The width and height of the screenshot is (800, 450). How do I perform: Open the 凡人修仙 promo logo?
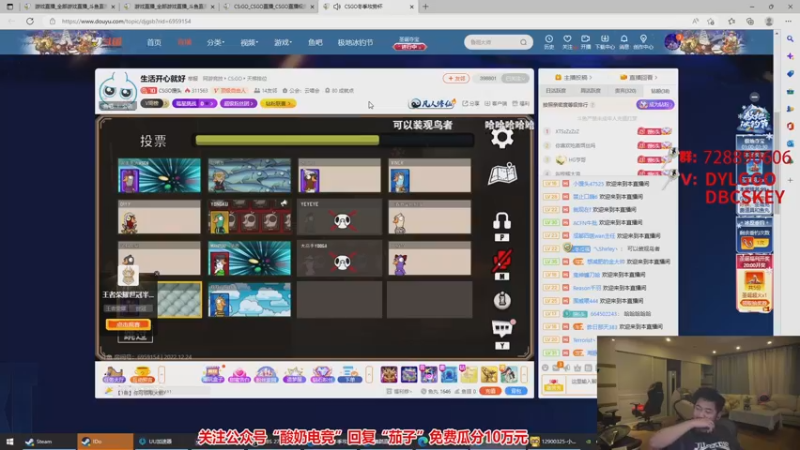pos(432,104)
